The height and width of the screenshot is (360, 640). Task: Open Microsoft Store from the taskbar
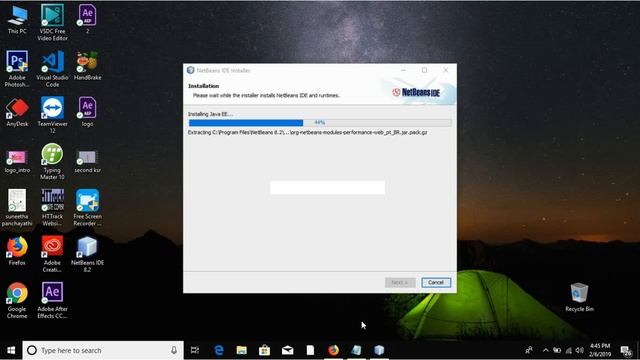264,350
